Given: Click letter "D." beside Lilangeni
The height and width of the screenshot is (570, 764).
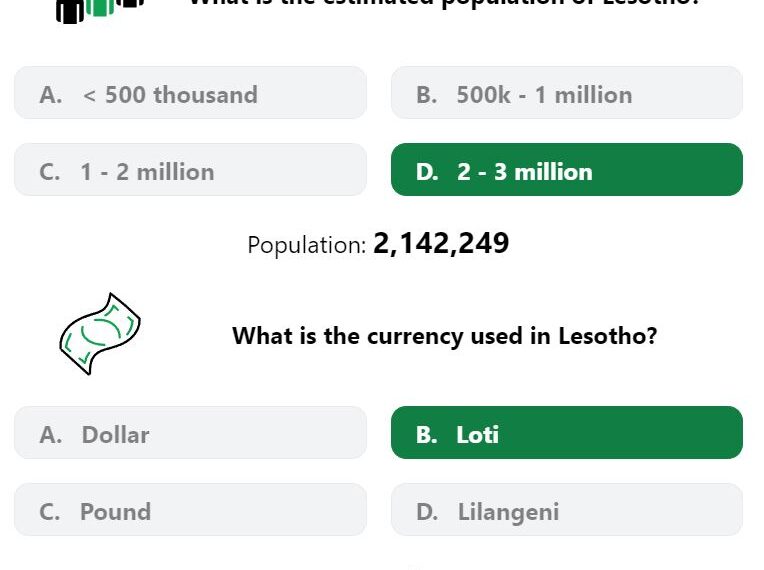Looking at the screenshot, I should [427, 512].
